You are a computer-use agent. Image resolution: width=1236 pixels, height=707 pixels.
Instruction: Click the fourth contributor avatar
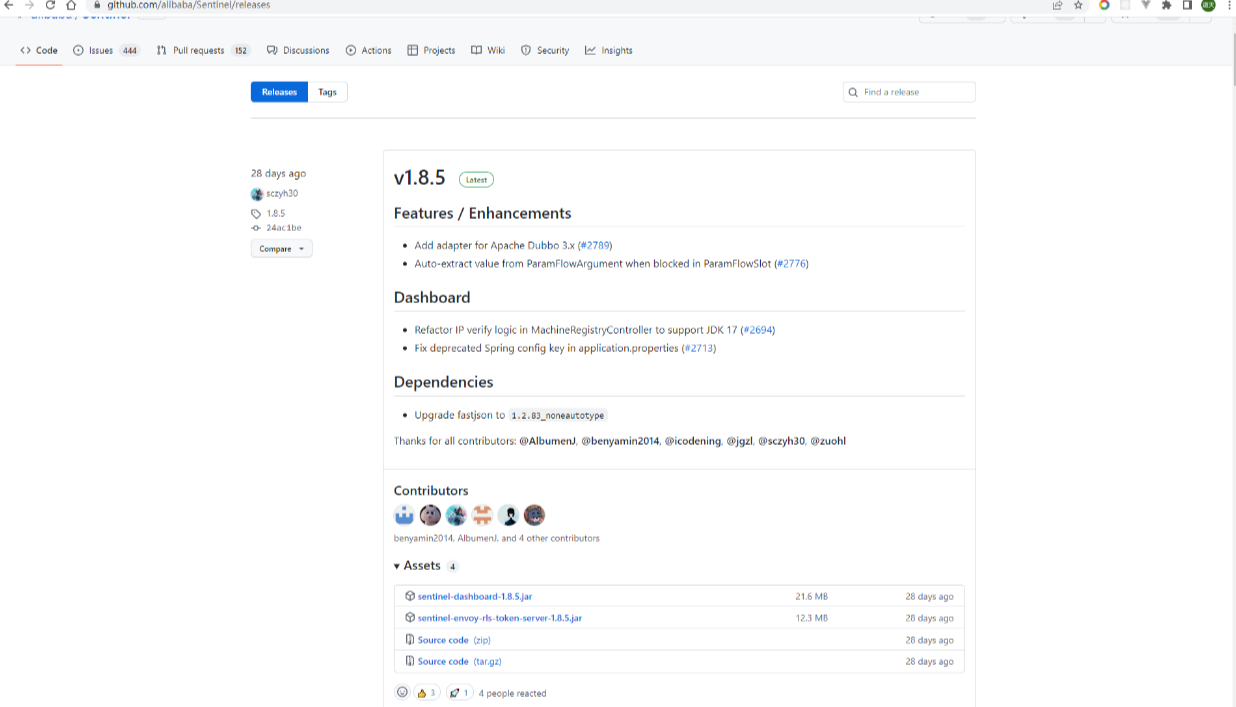pyautogui.click(x=482, y=515)
